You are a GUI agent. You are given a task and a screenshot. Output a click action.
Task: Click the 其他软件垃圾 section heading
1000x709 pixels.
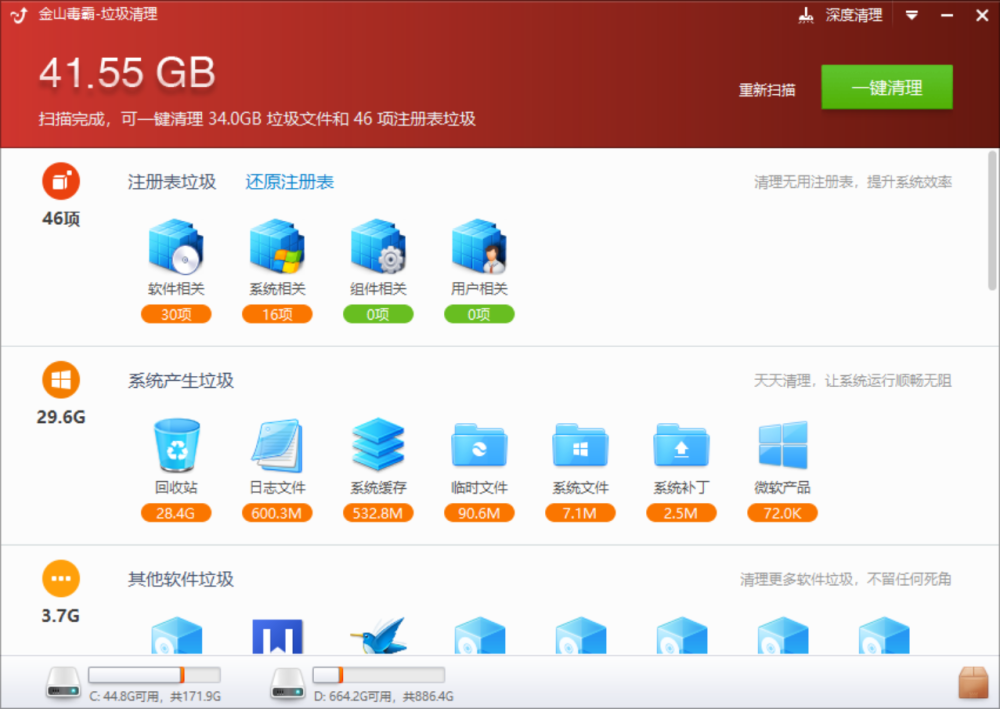coord(181,579)
